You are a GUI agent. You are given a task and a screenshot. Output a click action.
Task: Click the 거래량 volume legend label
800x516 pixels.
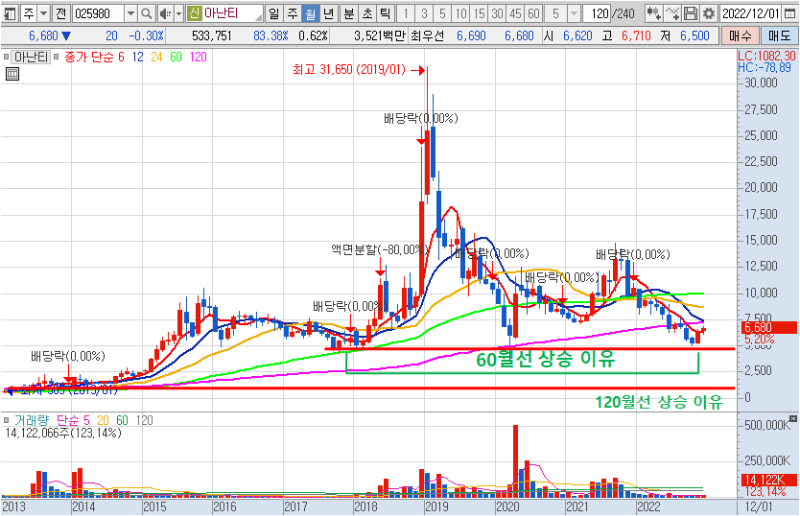click(x=32, y=421)
